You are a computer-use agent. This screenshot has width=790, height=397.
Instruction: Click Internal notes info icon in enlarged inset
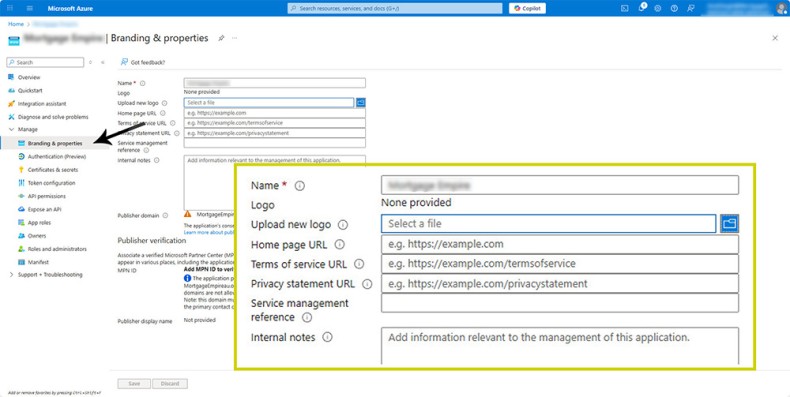(327, 337)
